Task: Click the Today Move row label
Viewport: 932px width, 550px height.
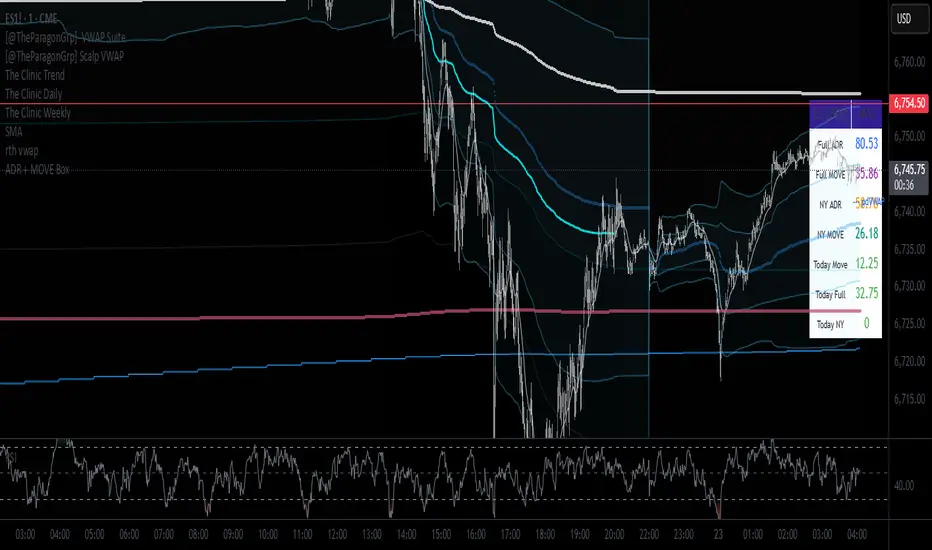Action: pyautogui.click(x=830, y=265)
